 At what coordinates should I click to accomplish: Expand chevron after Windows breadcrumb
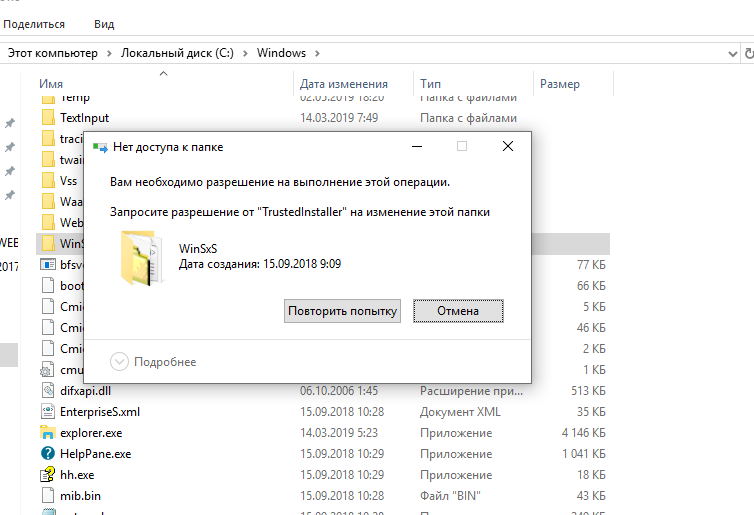tap(317, 53)
